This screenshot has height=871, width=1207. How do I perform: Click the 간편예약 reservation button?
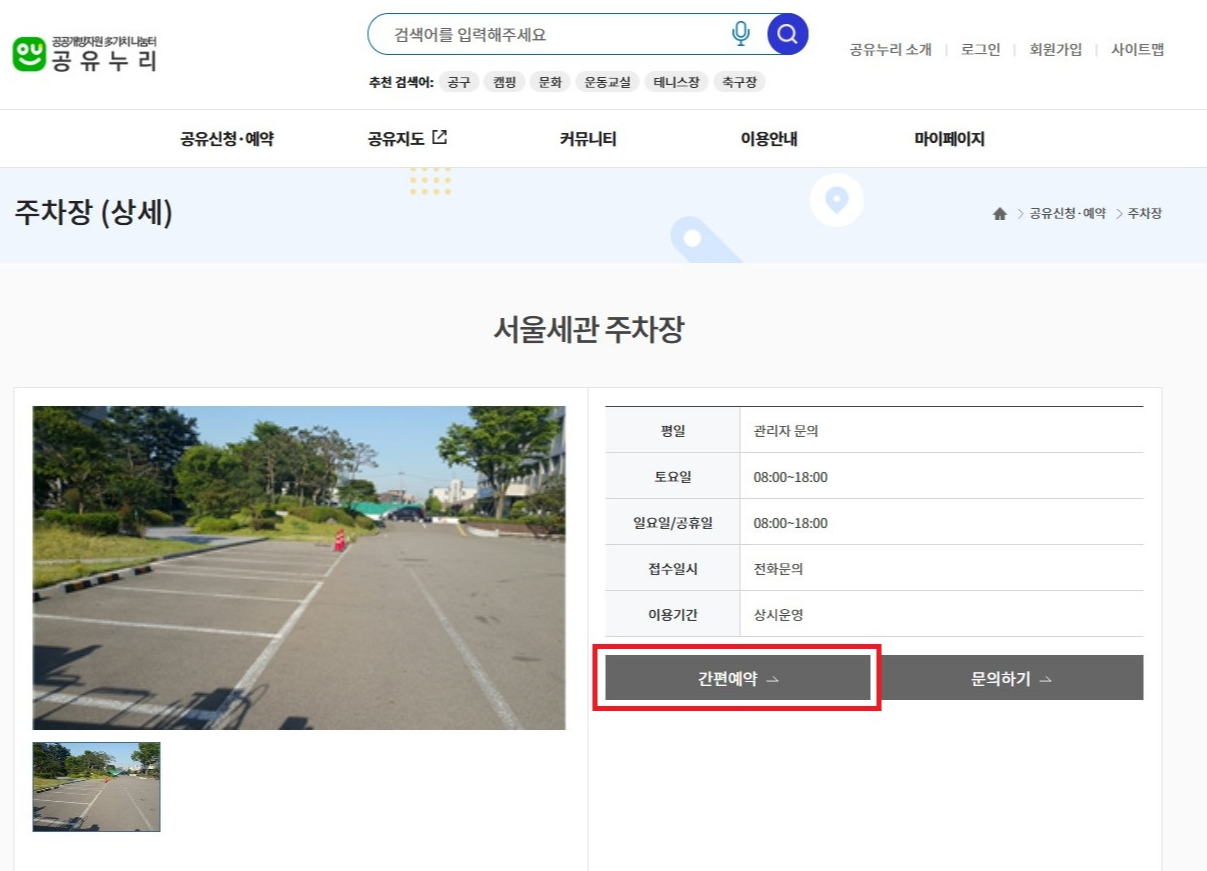(737, 677)
